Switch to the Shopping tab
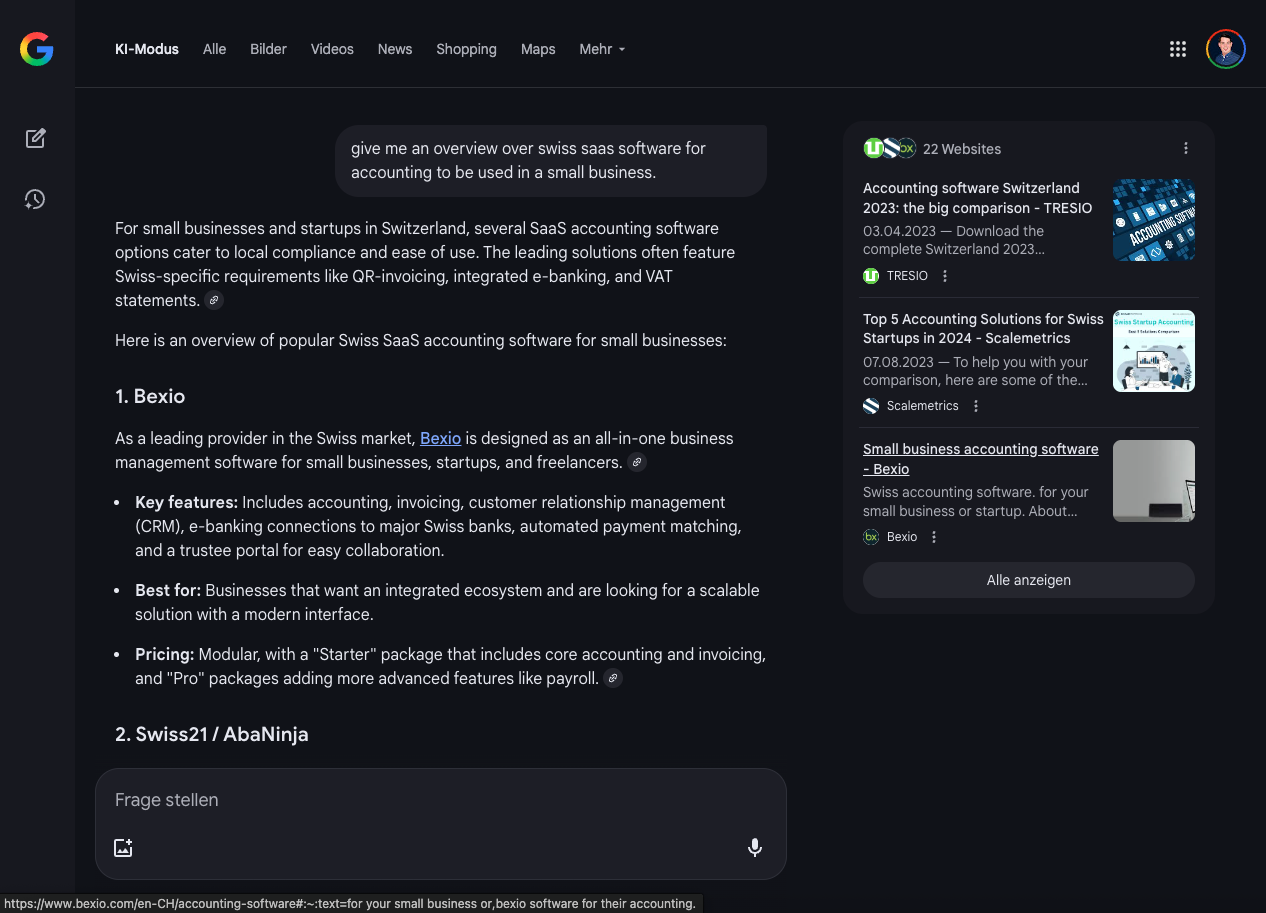1266x913 pixels. [466, 49]
